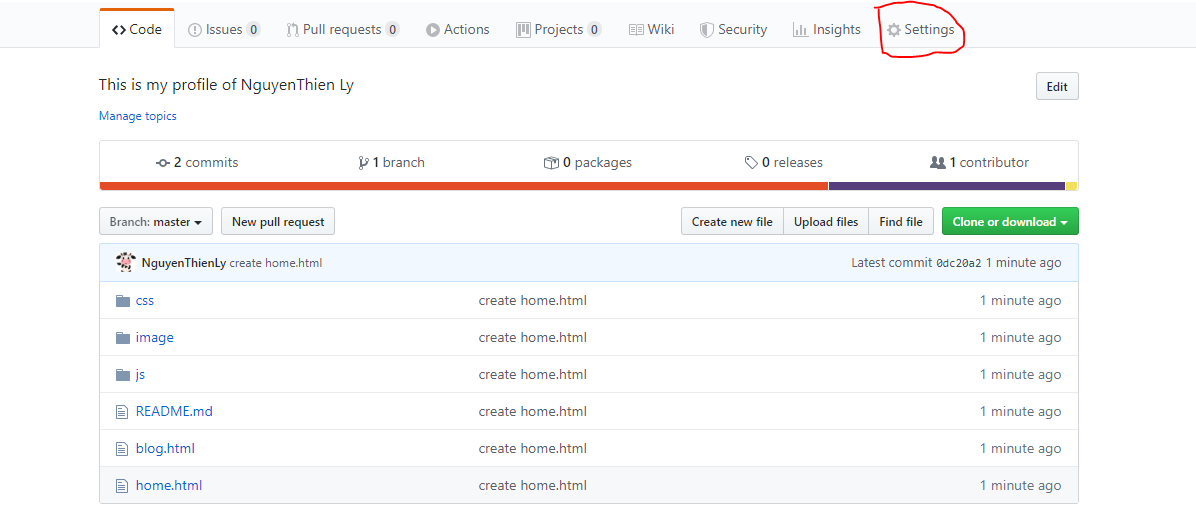The height and width of the screenshot is (514, 1196).
Task: Click the NguyenThienLy avatar image
Action: pos(126,262)
